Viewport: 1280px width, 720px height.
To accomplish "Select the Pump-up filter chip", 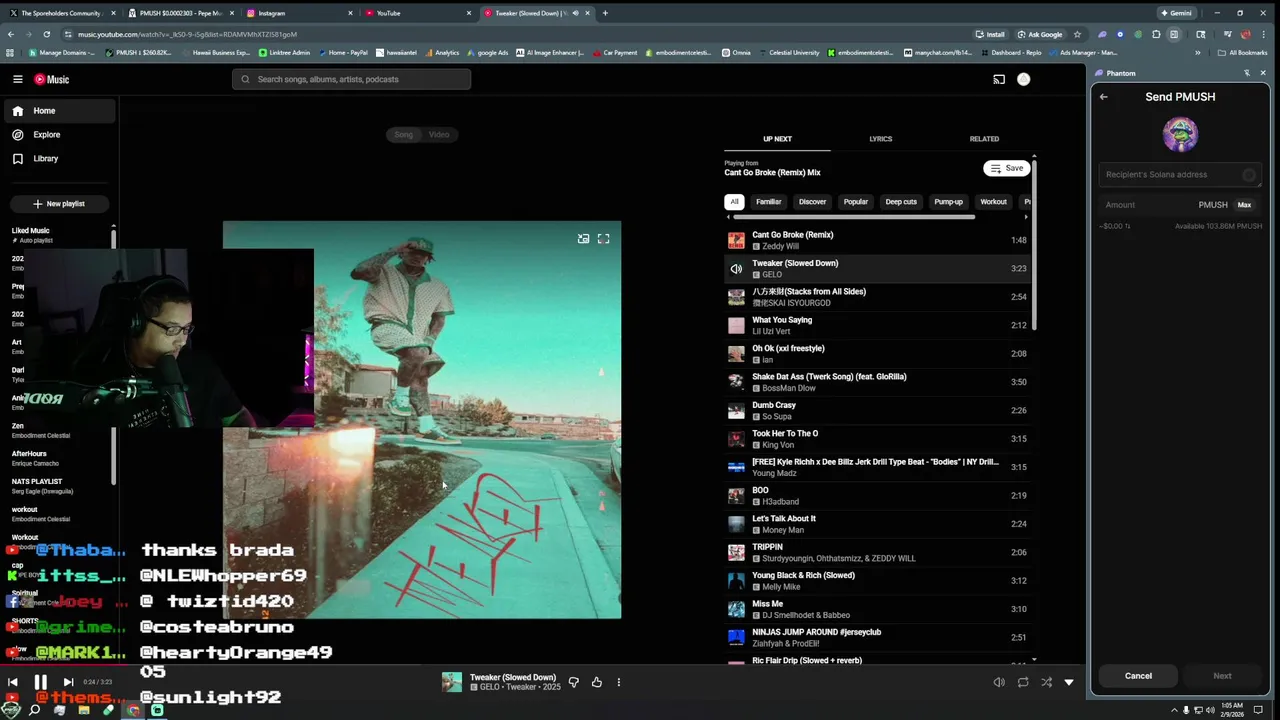I will 948,202.
